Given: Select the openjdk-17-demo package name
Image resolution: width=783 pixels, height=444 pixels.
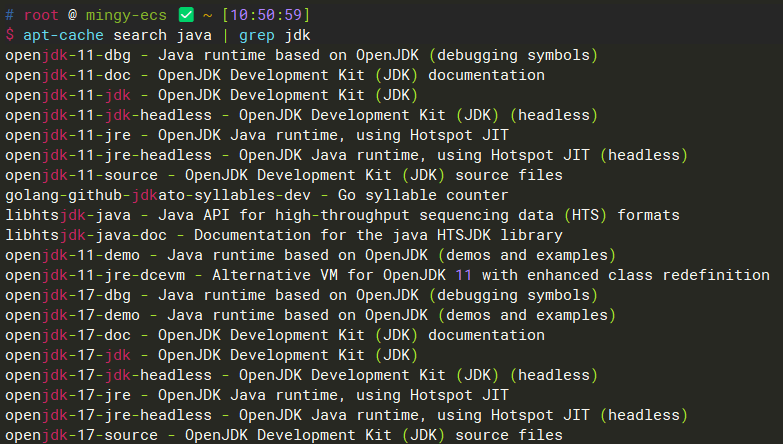Looking at the screenshot, I should coord(72,315).
